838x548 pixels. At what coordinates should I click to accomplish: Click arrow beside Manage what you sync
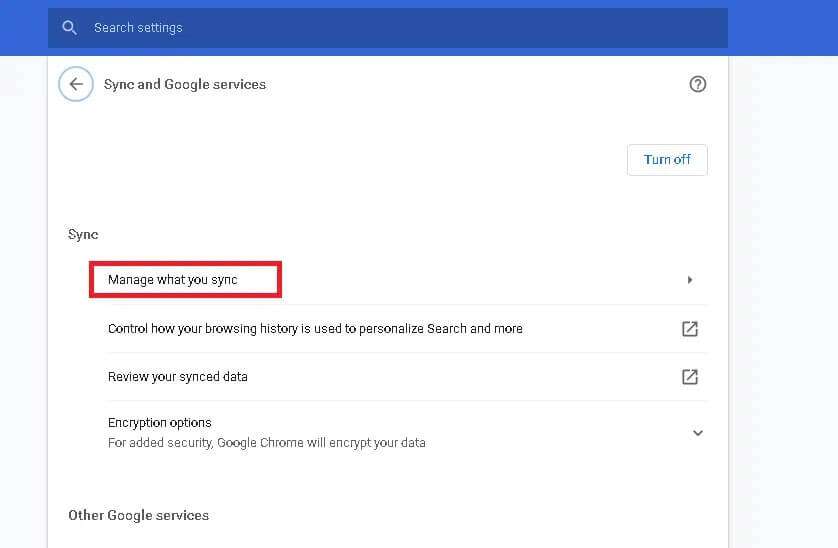click(x=690, y=280)
